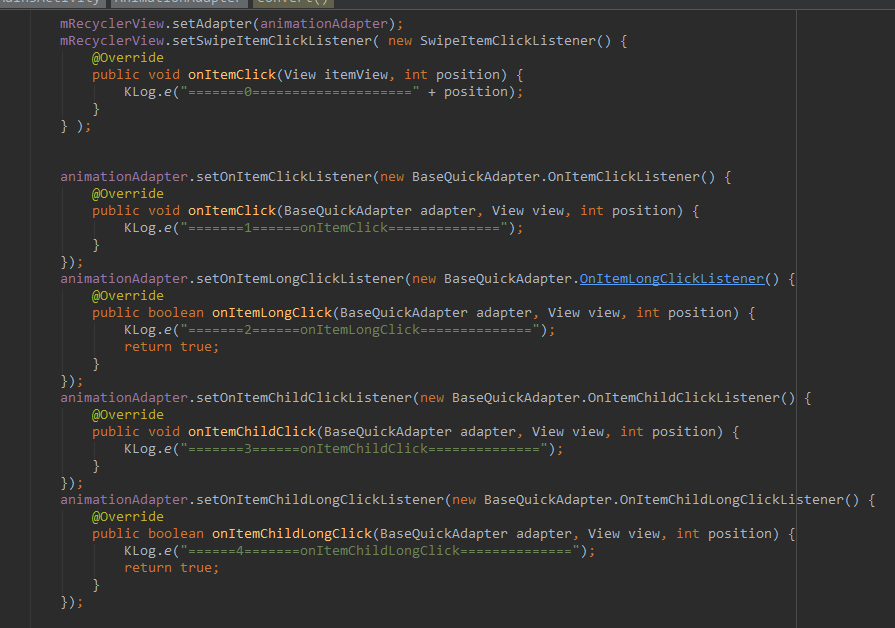895x628 pixels.
Task: Open the convert() editor tab
Action: tap(295, 4)
